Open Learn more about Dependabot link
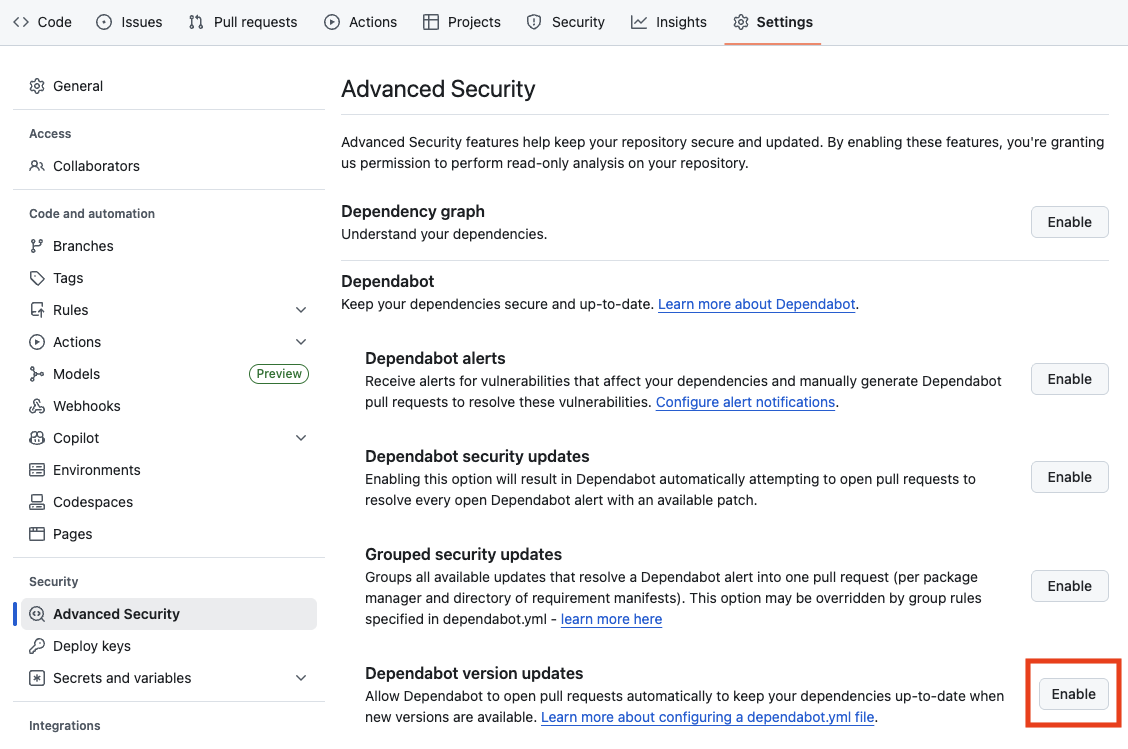Screen dimensions: 1128x749 [756, 304]
